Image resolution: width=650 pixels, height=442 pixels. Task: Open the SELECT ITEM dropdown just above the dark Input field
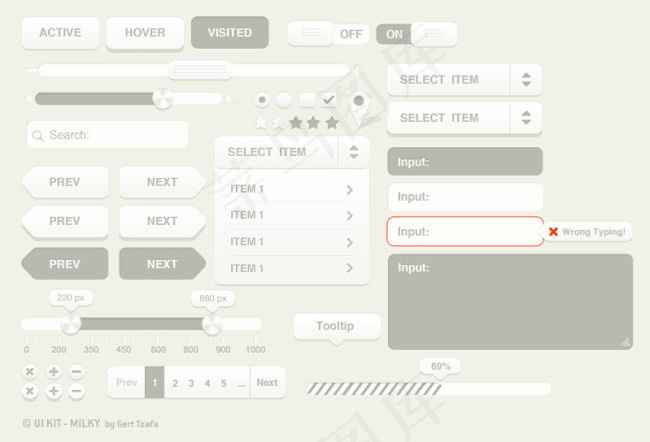click(464, 118)
